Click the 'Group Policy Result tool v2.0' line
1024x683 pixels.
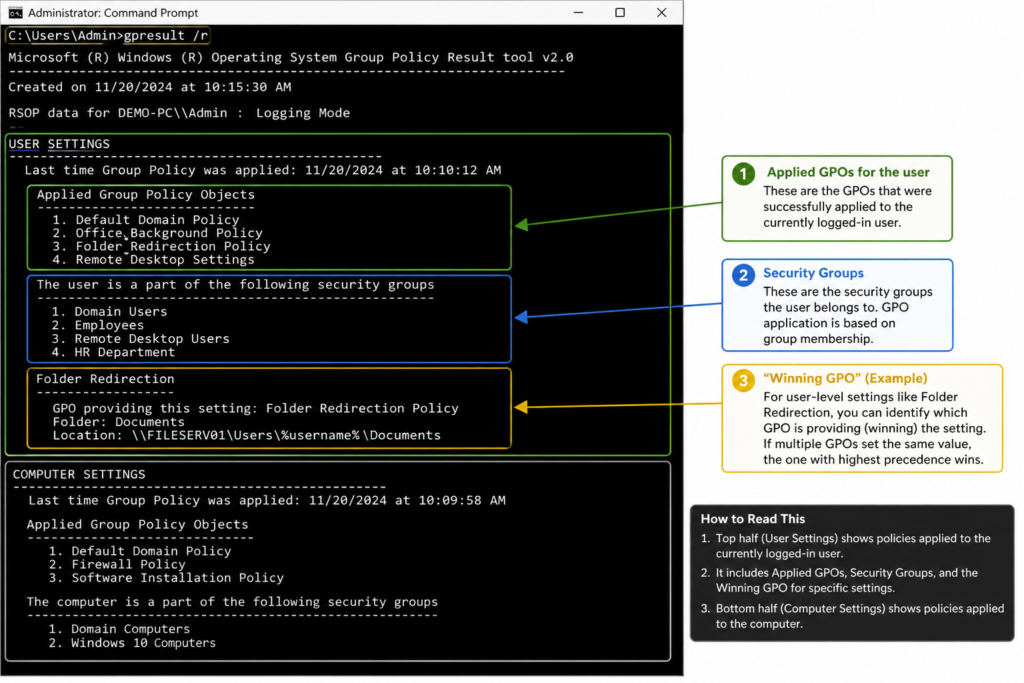tap(291, 57)
